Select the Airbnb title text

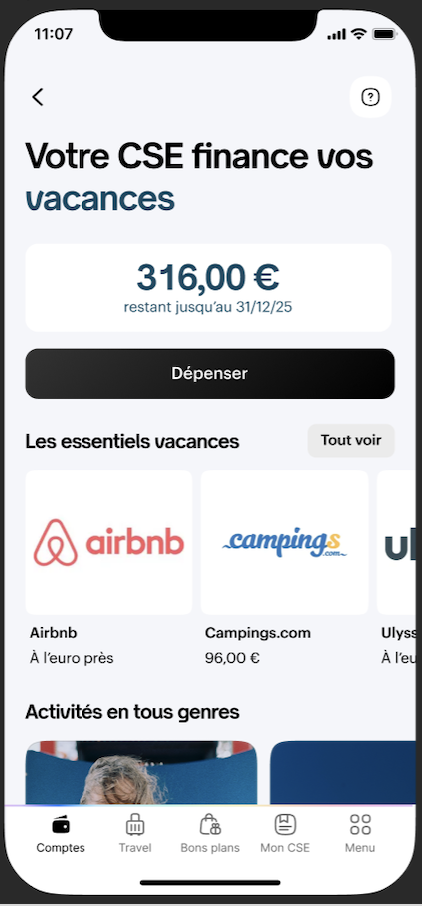[54, 633]
